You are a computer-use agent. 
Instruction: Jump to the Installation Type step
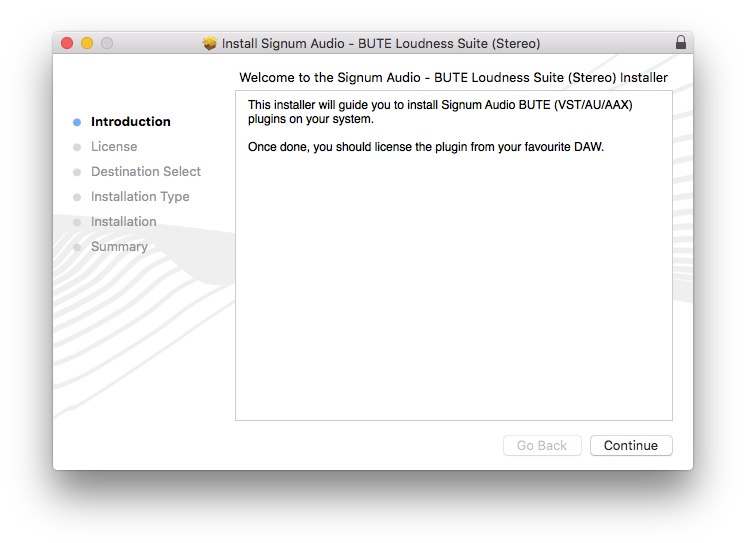click(x=140, y=197)
